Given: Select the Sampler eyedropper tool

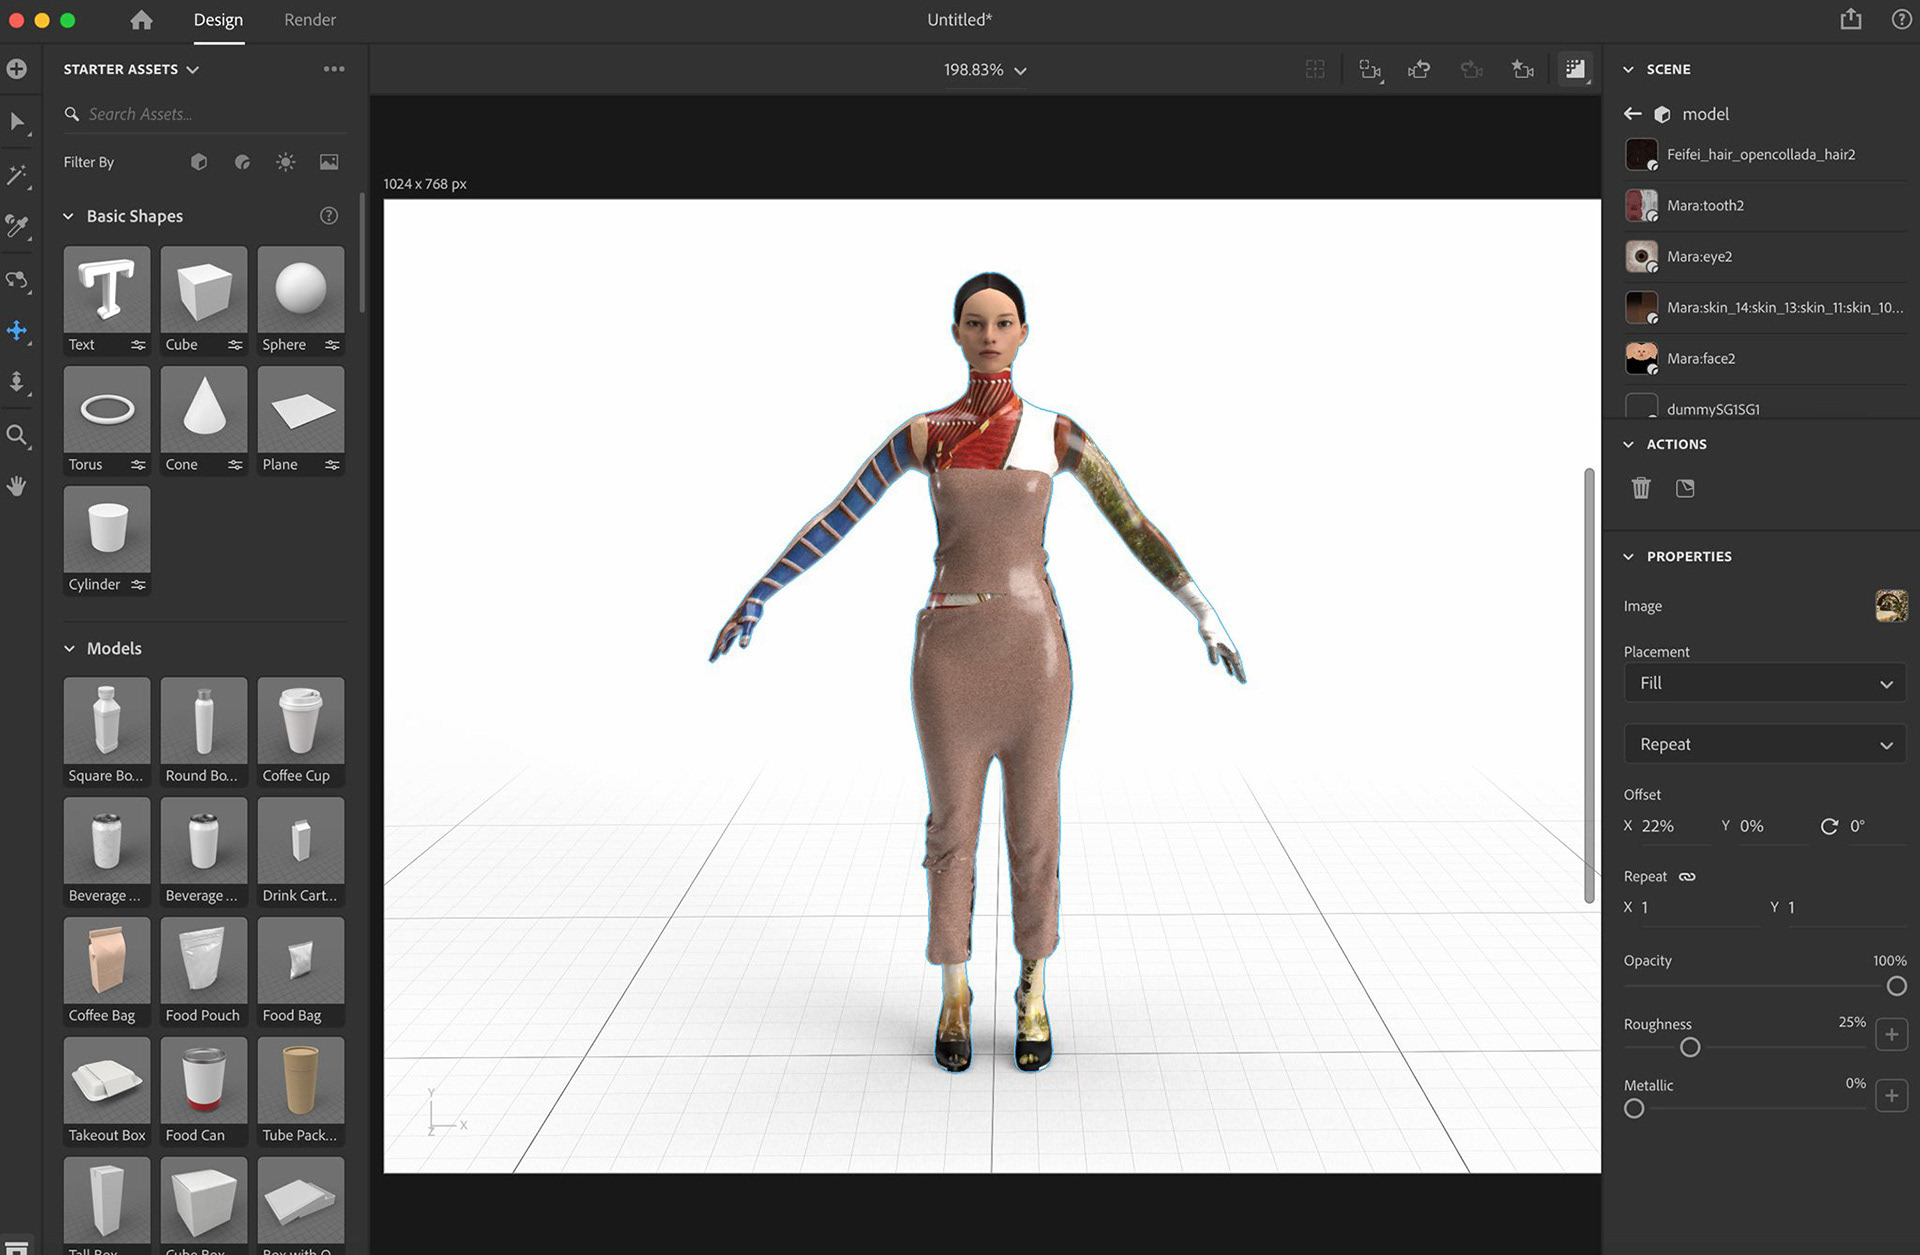Looking at the screenshot, I should (17, 226).
